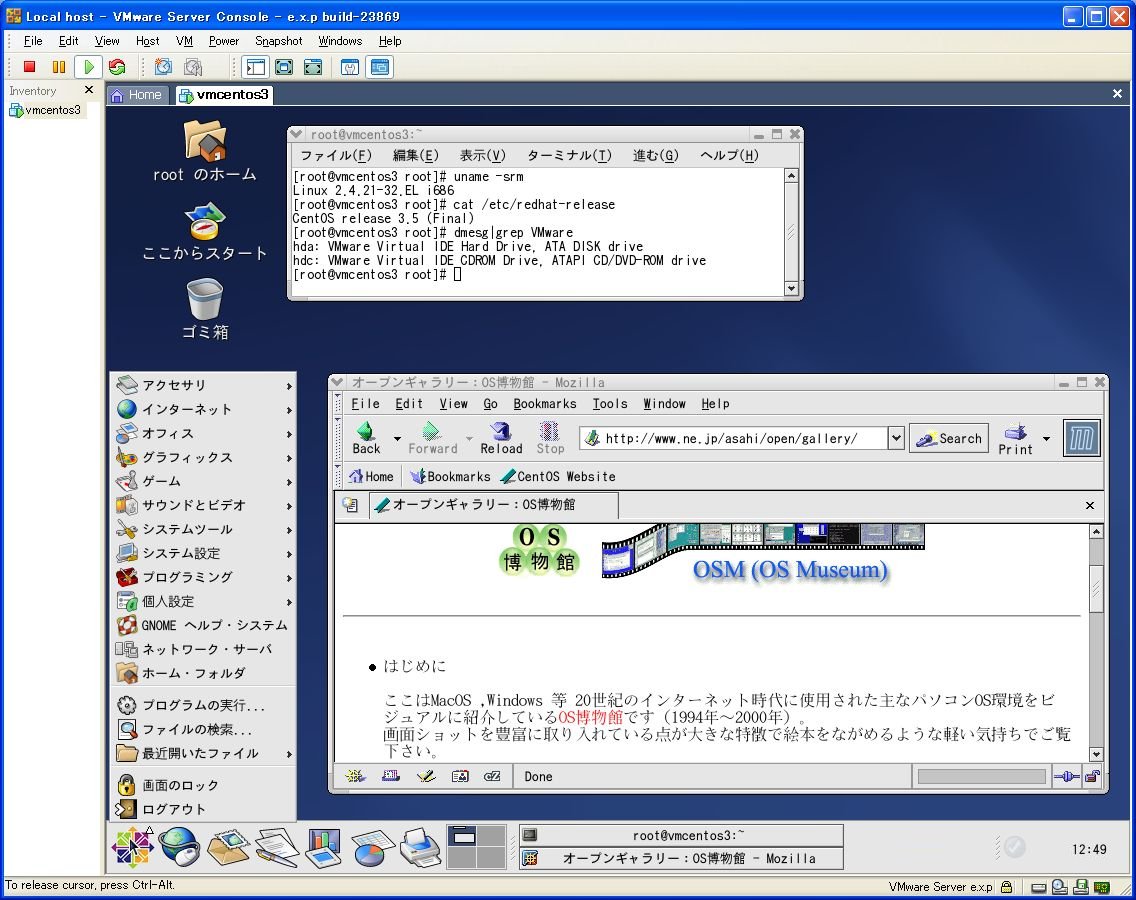Launch the word processor pen-and-paper panel icon
The width and height of the screenshot is (1136, 900).
click(x=276, y=846)
